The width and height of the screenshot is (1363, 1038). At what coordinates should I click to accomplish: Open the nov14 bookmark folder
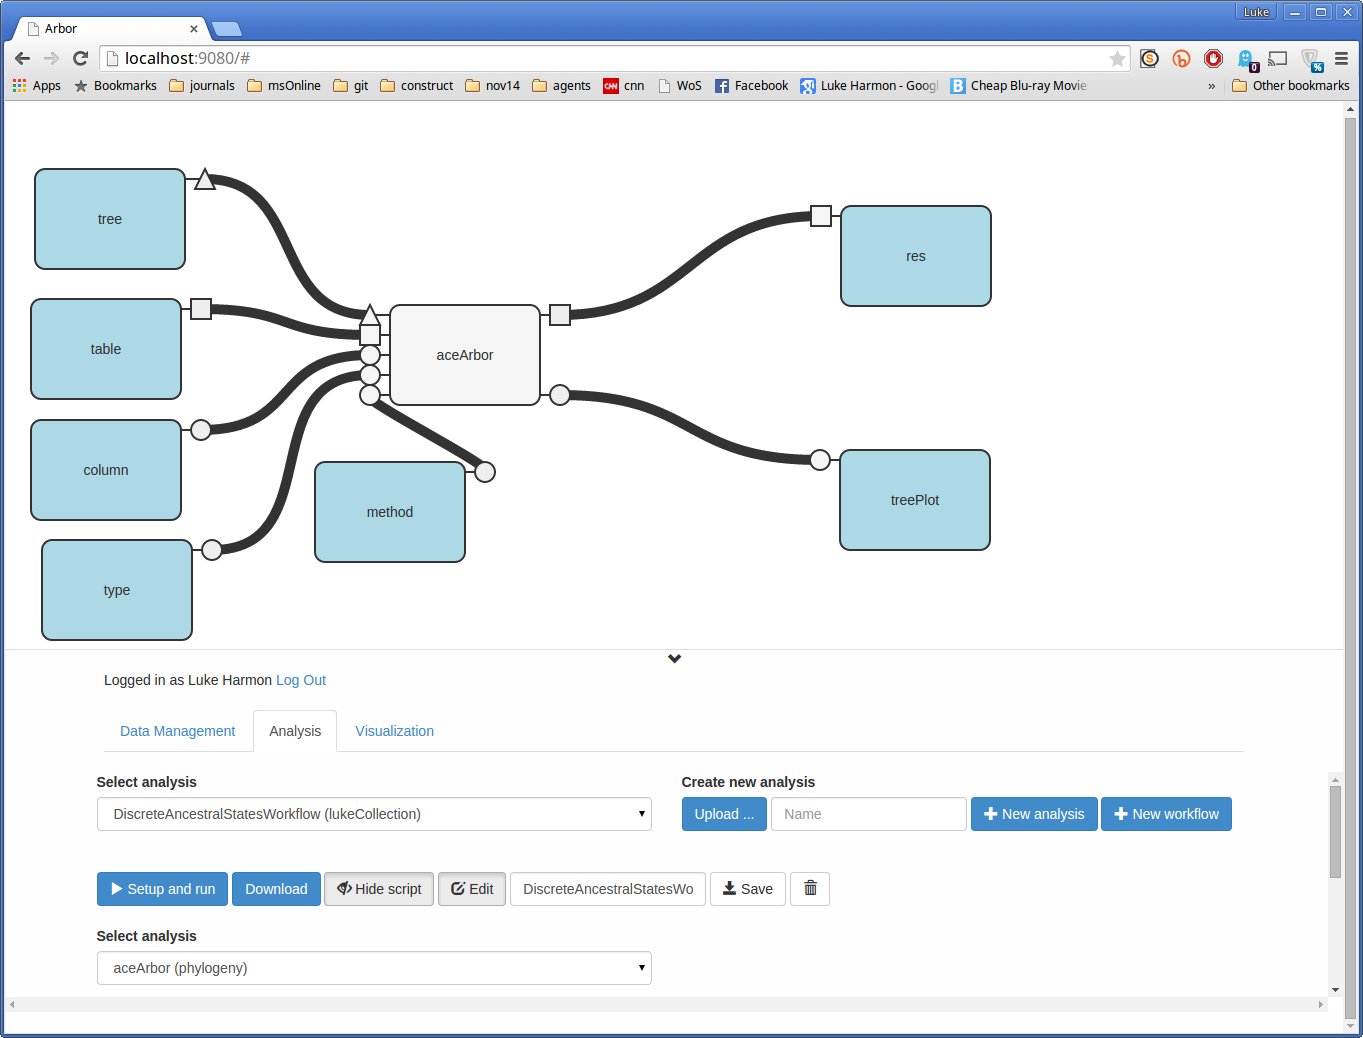[x=493, y=86]
